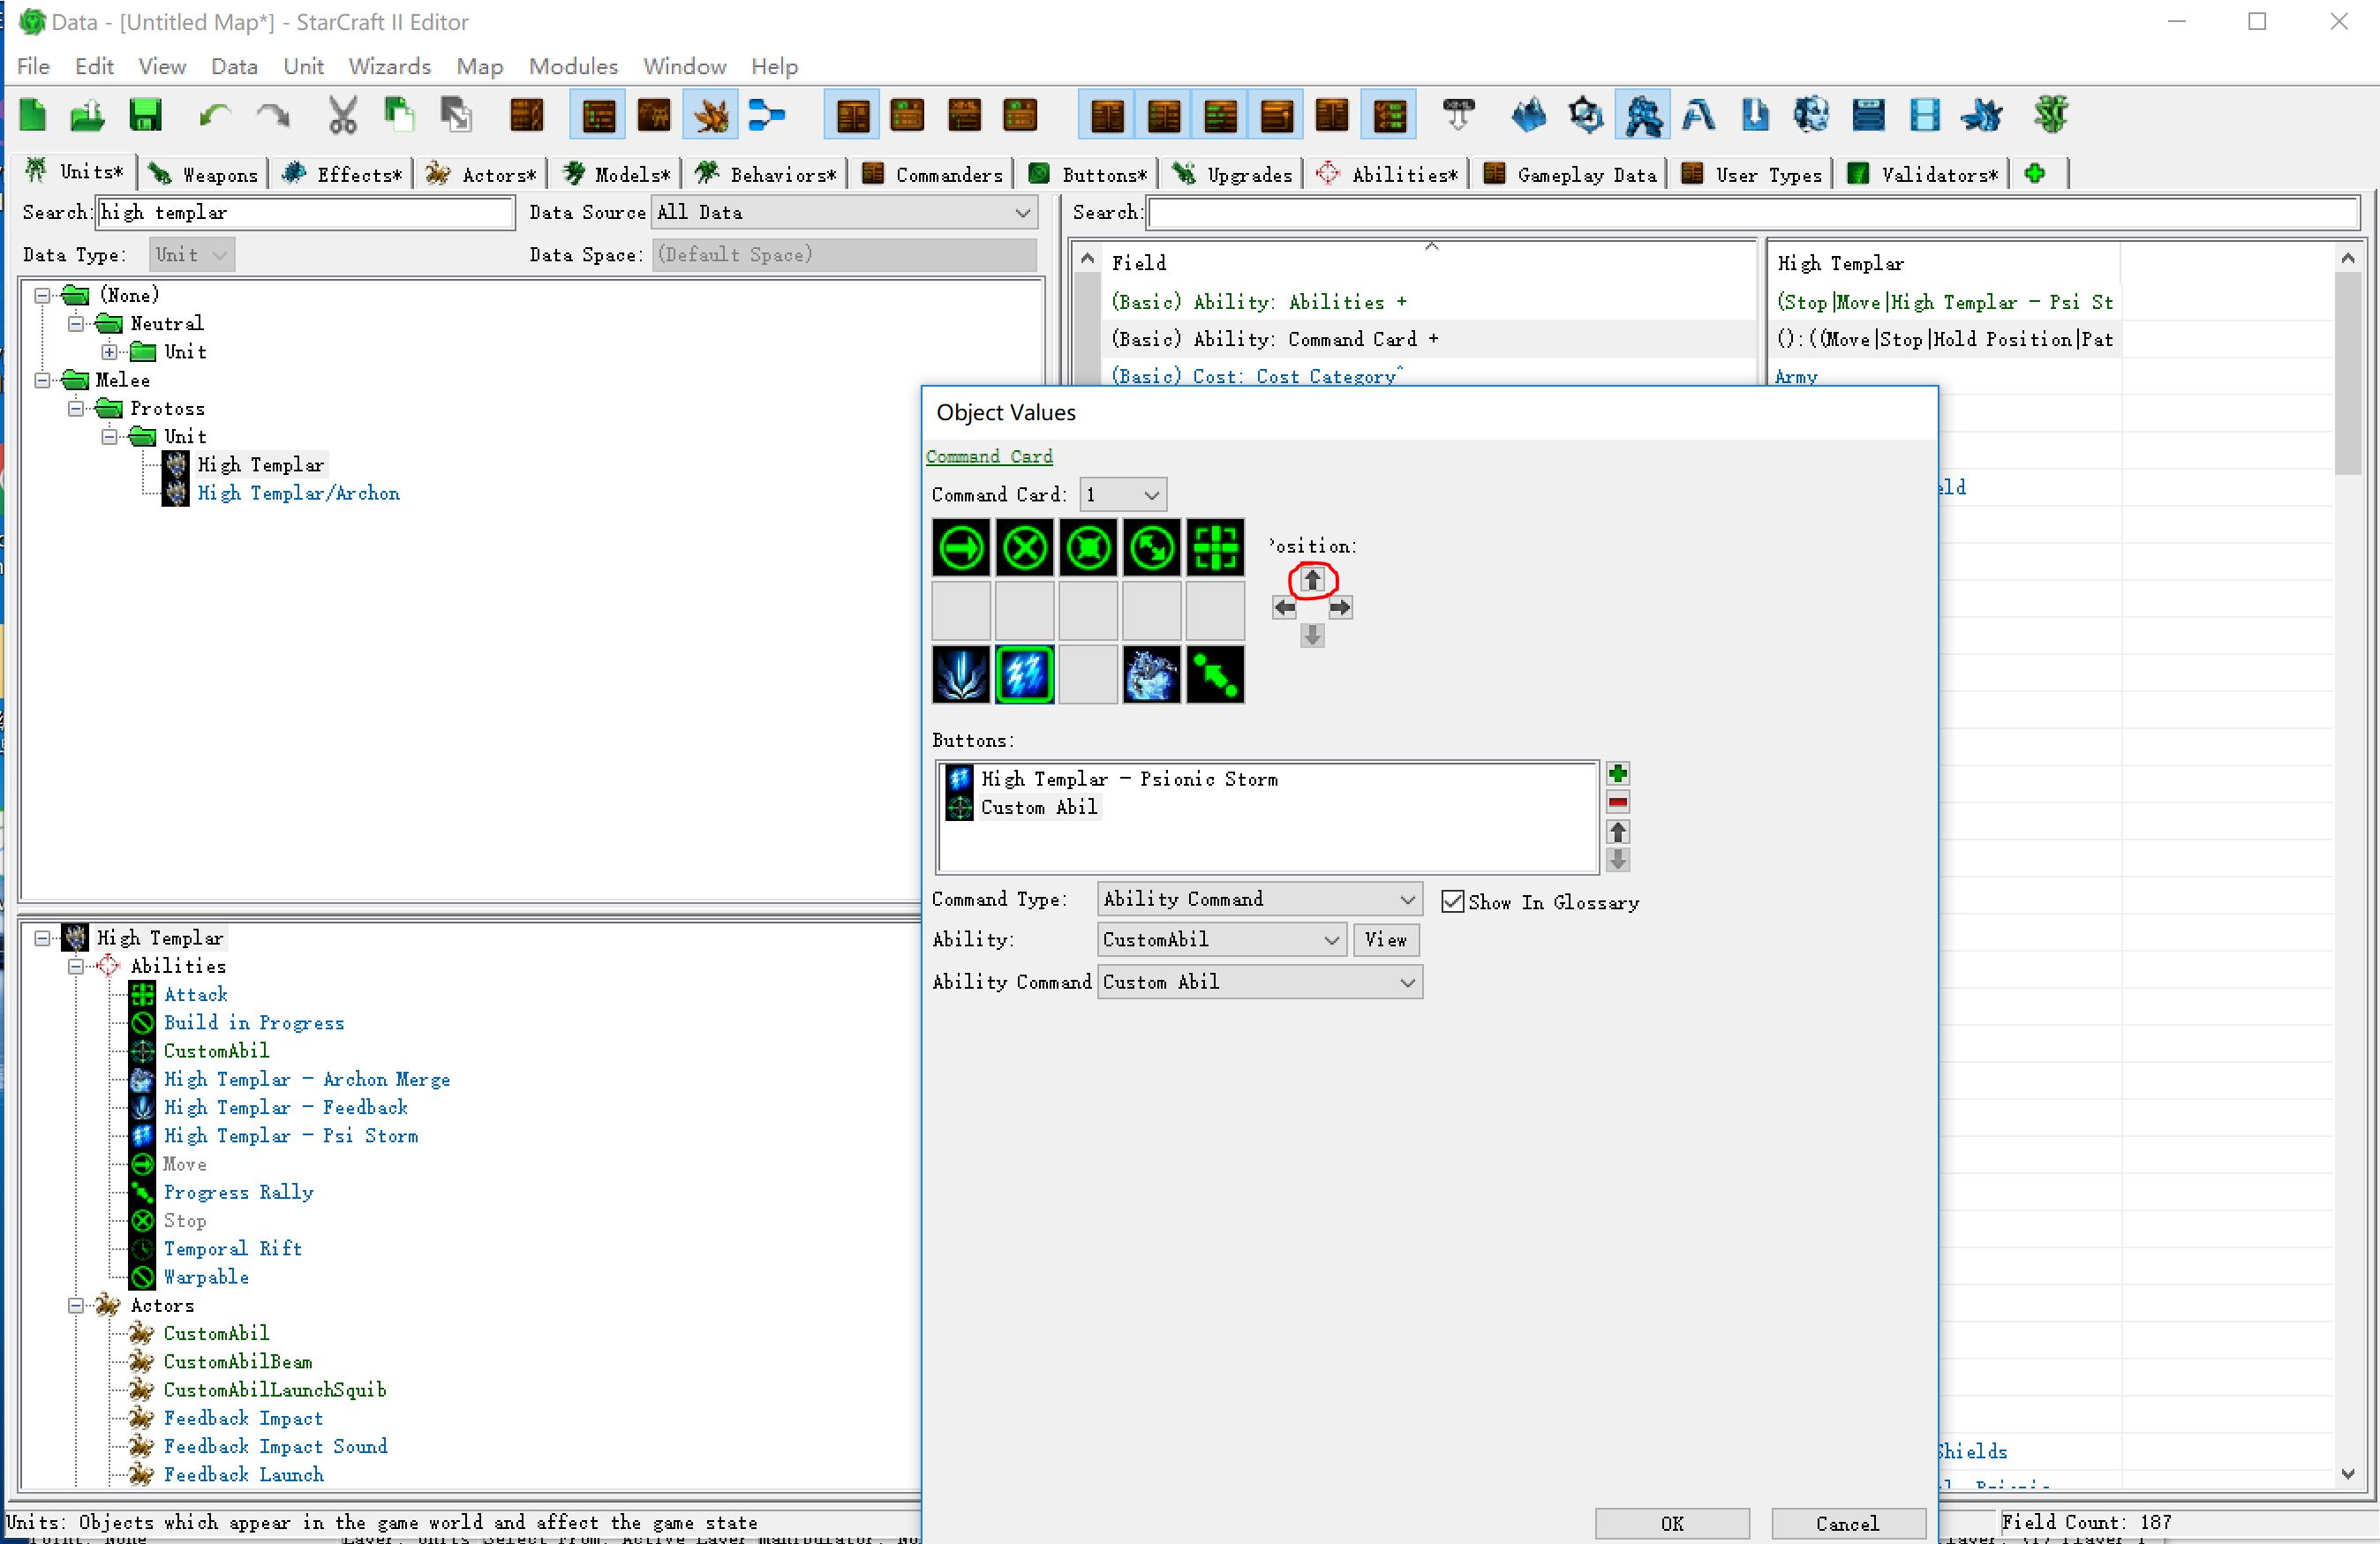Screen dimensions: 2380x1544
Task: Open the File menu
Action: [x=33, y=66]
